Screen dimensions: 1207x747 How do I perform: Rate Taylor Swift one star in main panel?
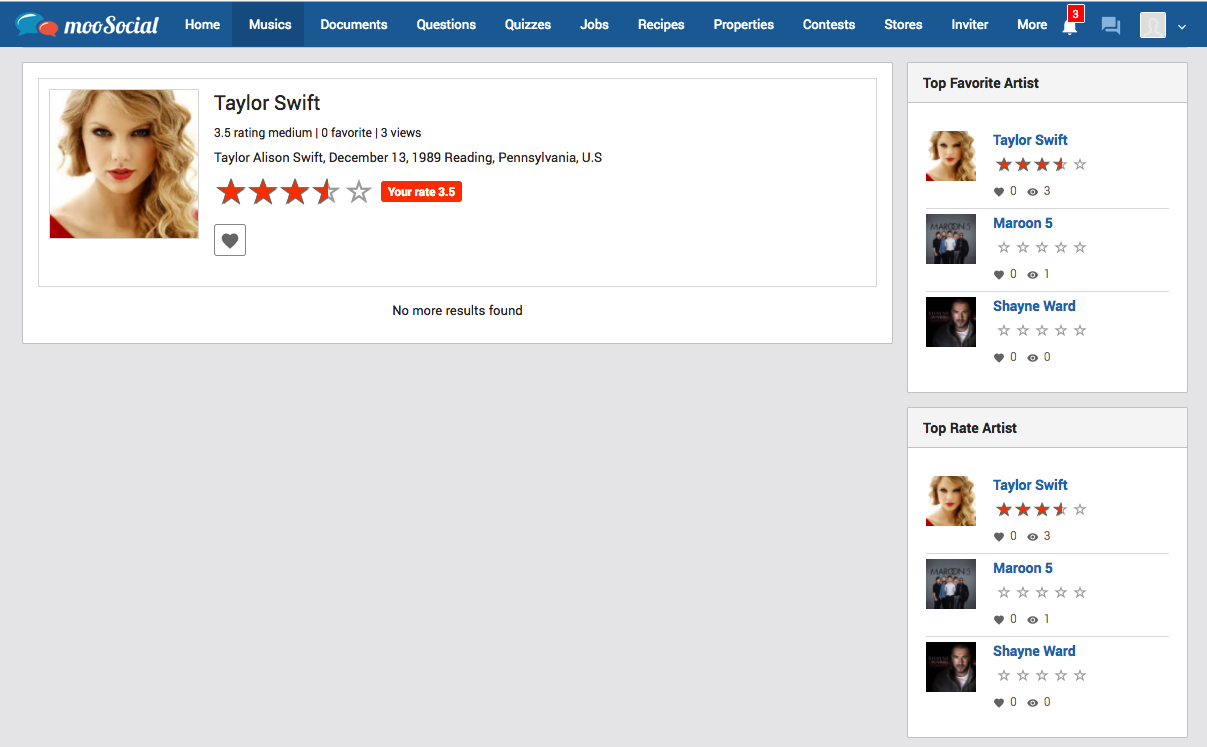coord(231,192)
